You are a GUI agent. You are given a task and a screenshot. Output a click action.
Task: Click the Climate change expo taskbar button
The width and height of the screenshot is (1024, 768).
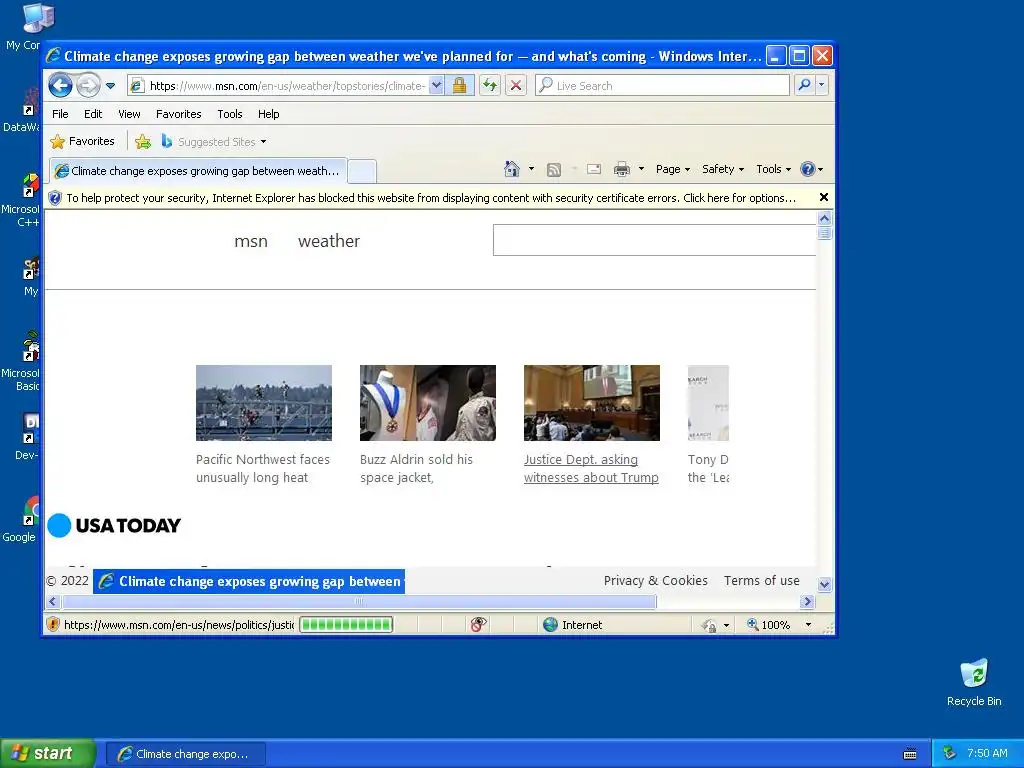[186, 754]
